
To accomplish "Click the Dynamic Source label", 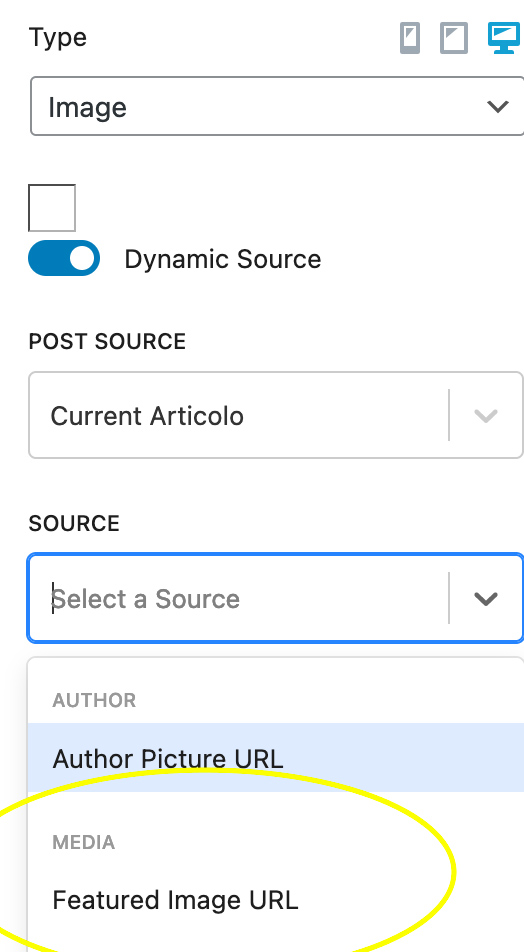I will [223, 259].
